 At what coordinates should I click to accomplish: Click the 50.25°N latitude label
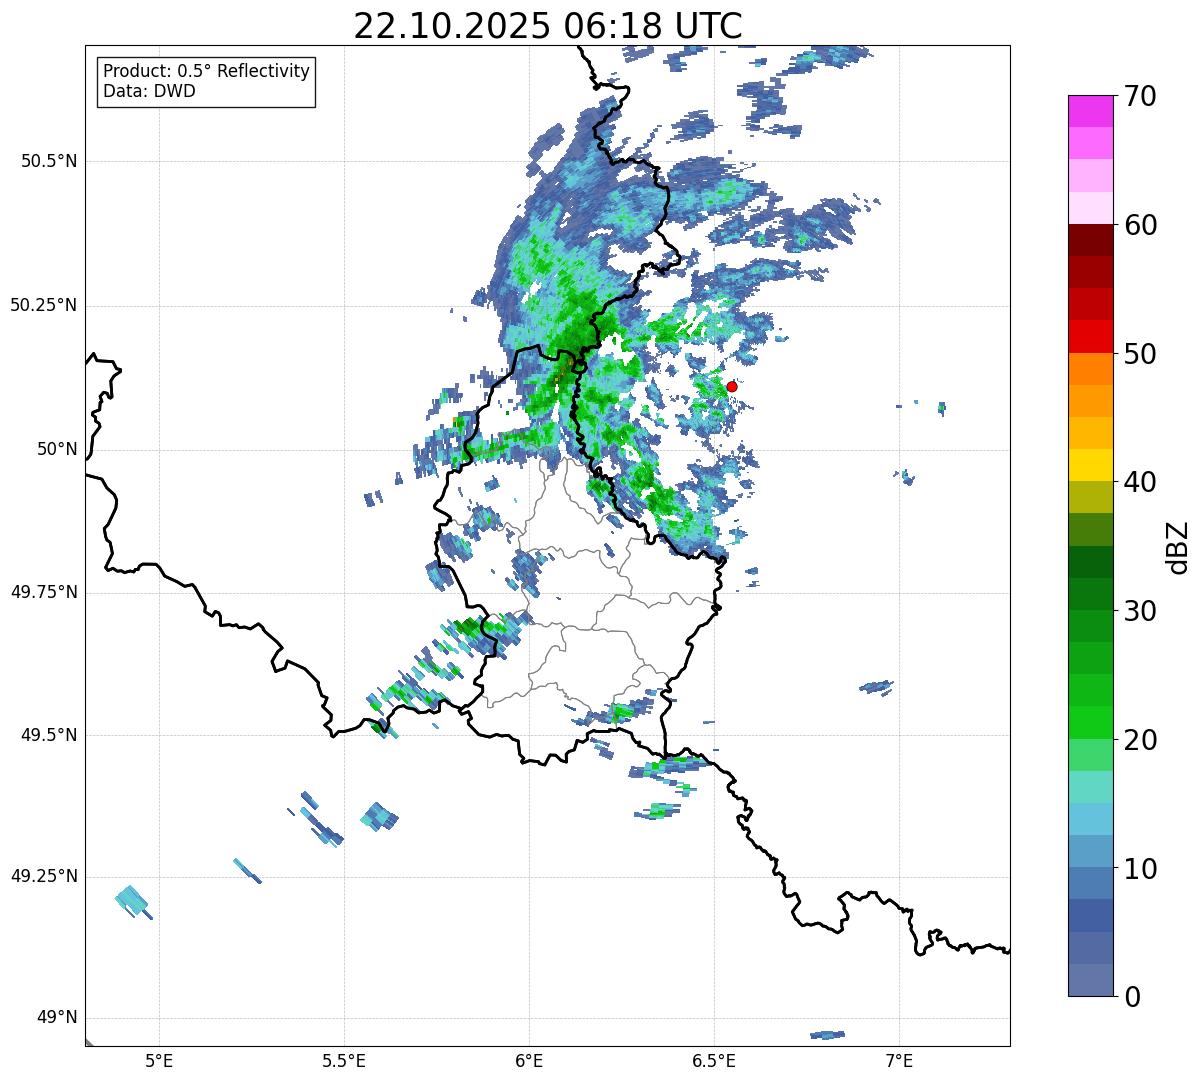[44, 305]
